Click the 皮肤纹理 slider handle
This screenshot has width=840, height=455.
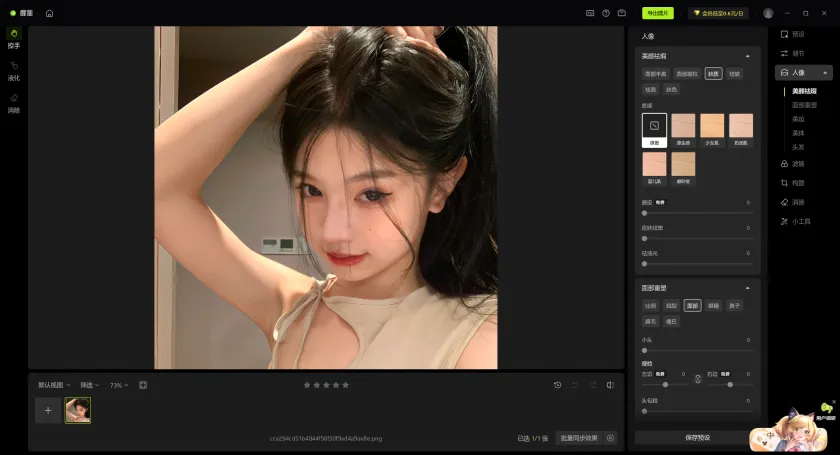click(x=644, y=238)
